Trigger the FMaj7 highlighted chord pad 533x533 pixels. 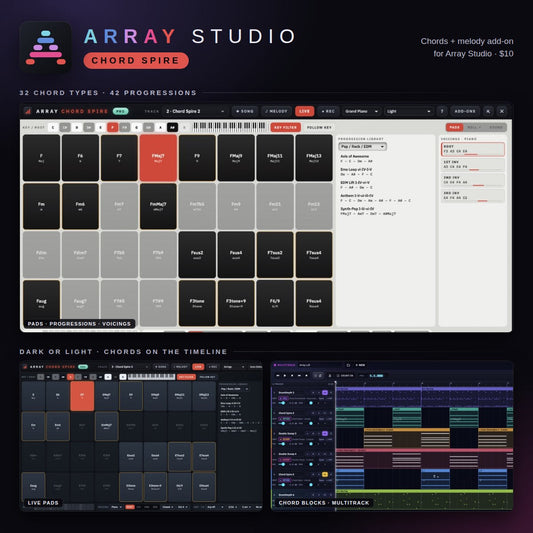pos(158,158)
